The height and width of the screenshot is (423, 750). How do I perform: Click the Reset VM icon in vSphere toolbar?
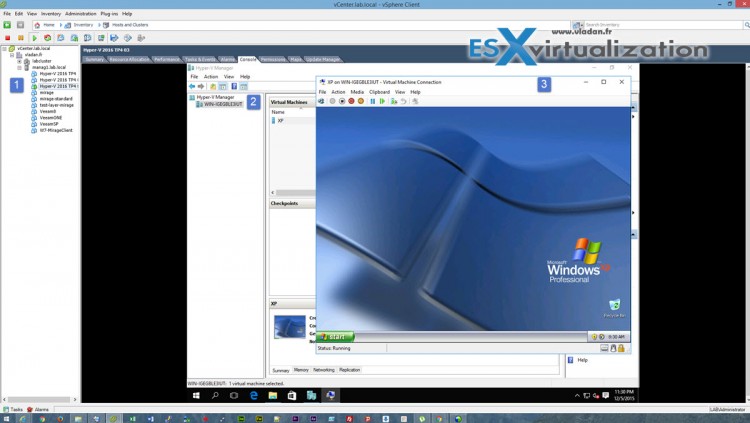(x=47, y=38)
